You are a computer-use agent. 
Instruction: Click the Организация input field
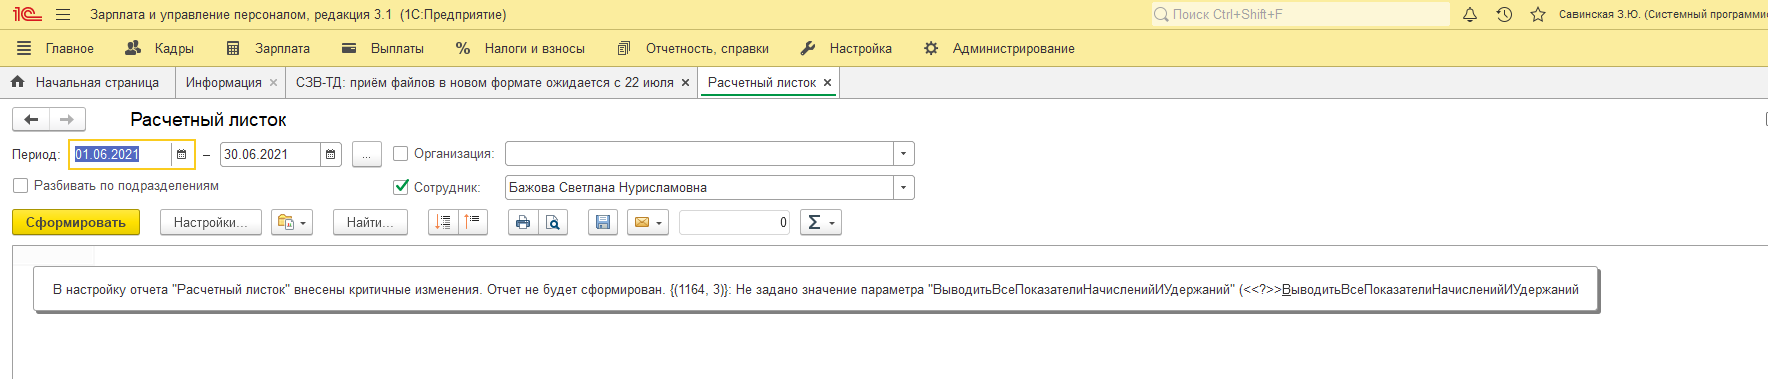699,154
